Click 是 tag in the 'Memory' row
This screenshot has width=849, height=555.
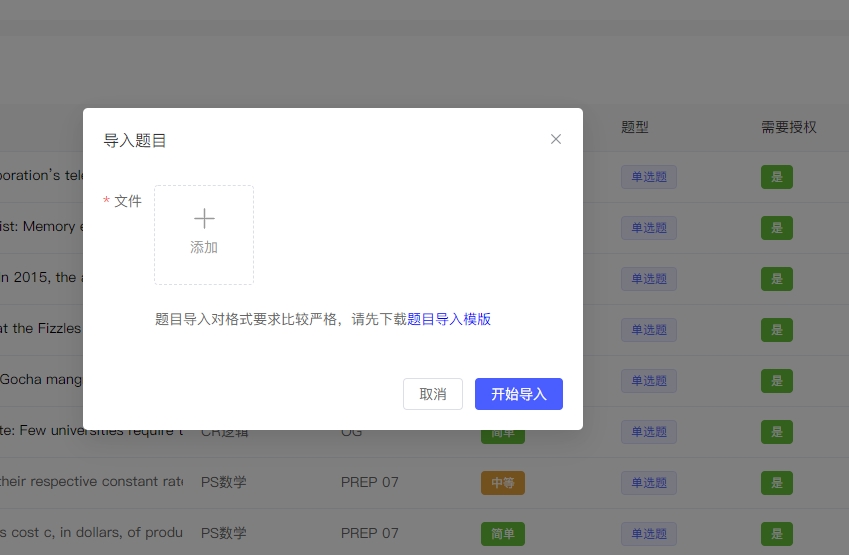coord(776,228)
